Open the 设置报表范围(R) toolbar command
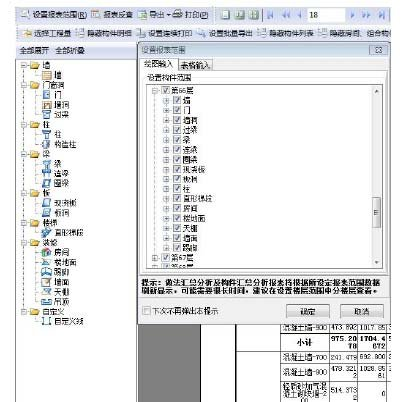 (54, 15)
